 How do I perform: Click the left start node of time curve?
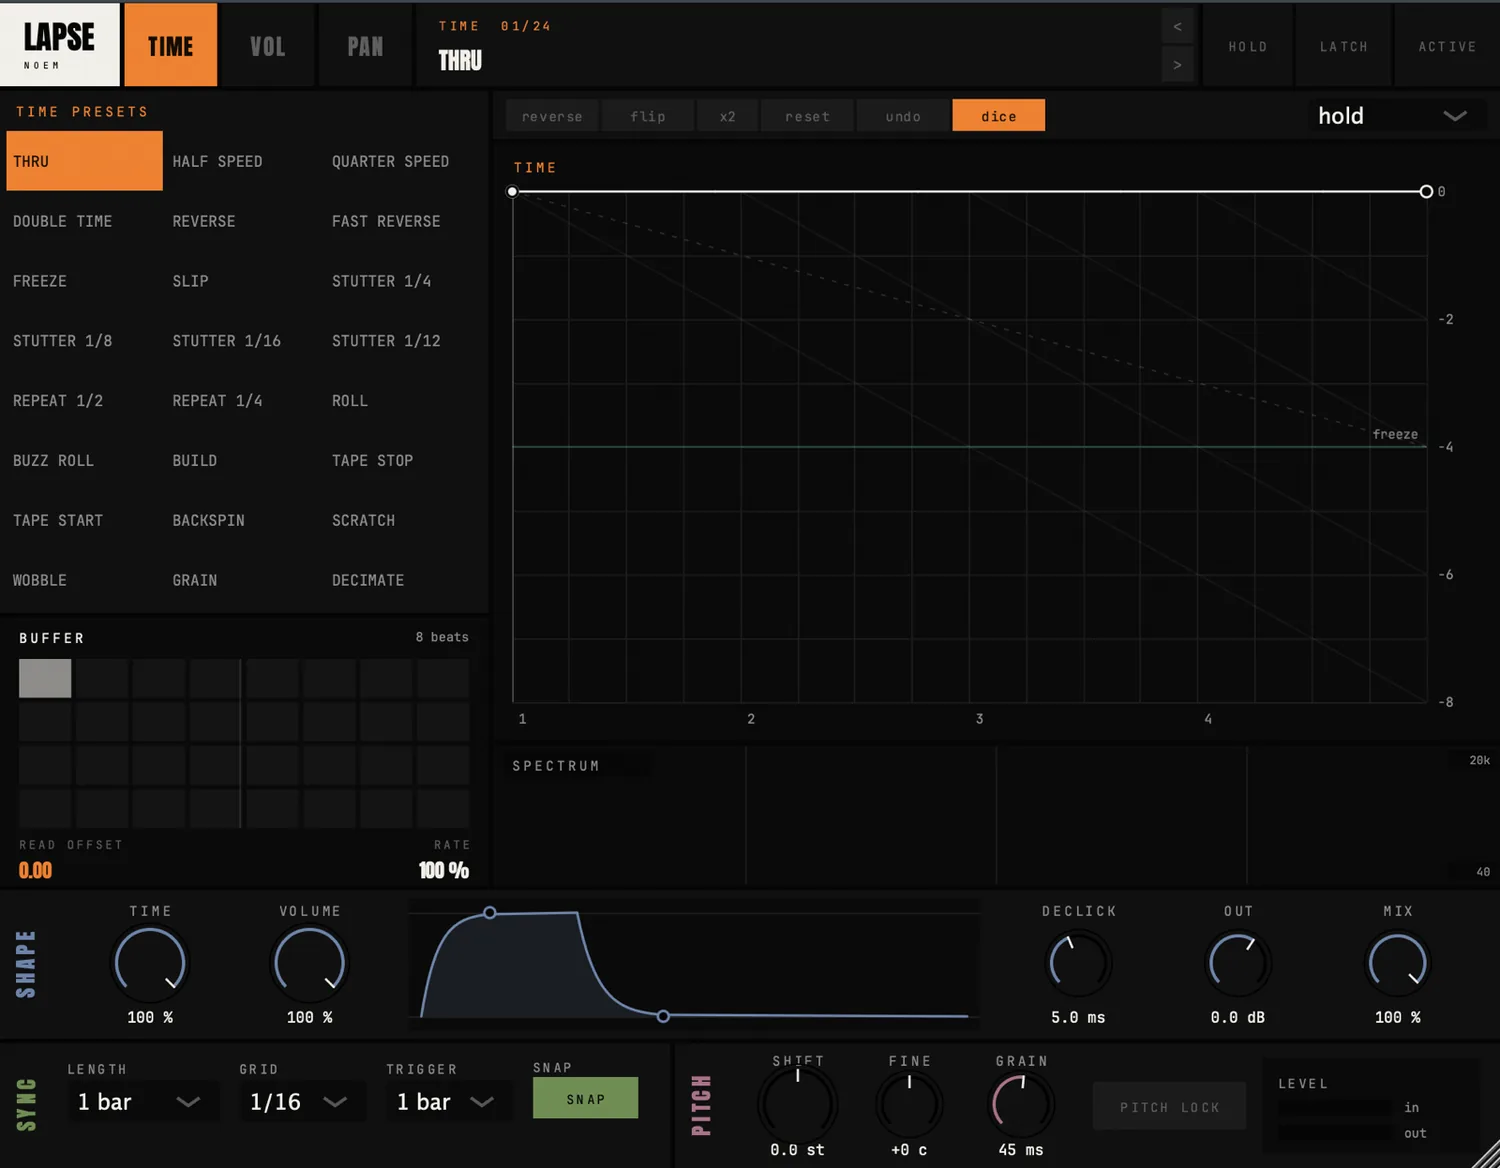(512, 191)
